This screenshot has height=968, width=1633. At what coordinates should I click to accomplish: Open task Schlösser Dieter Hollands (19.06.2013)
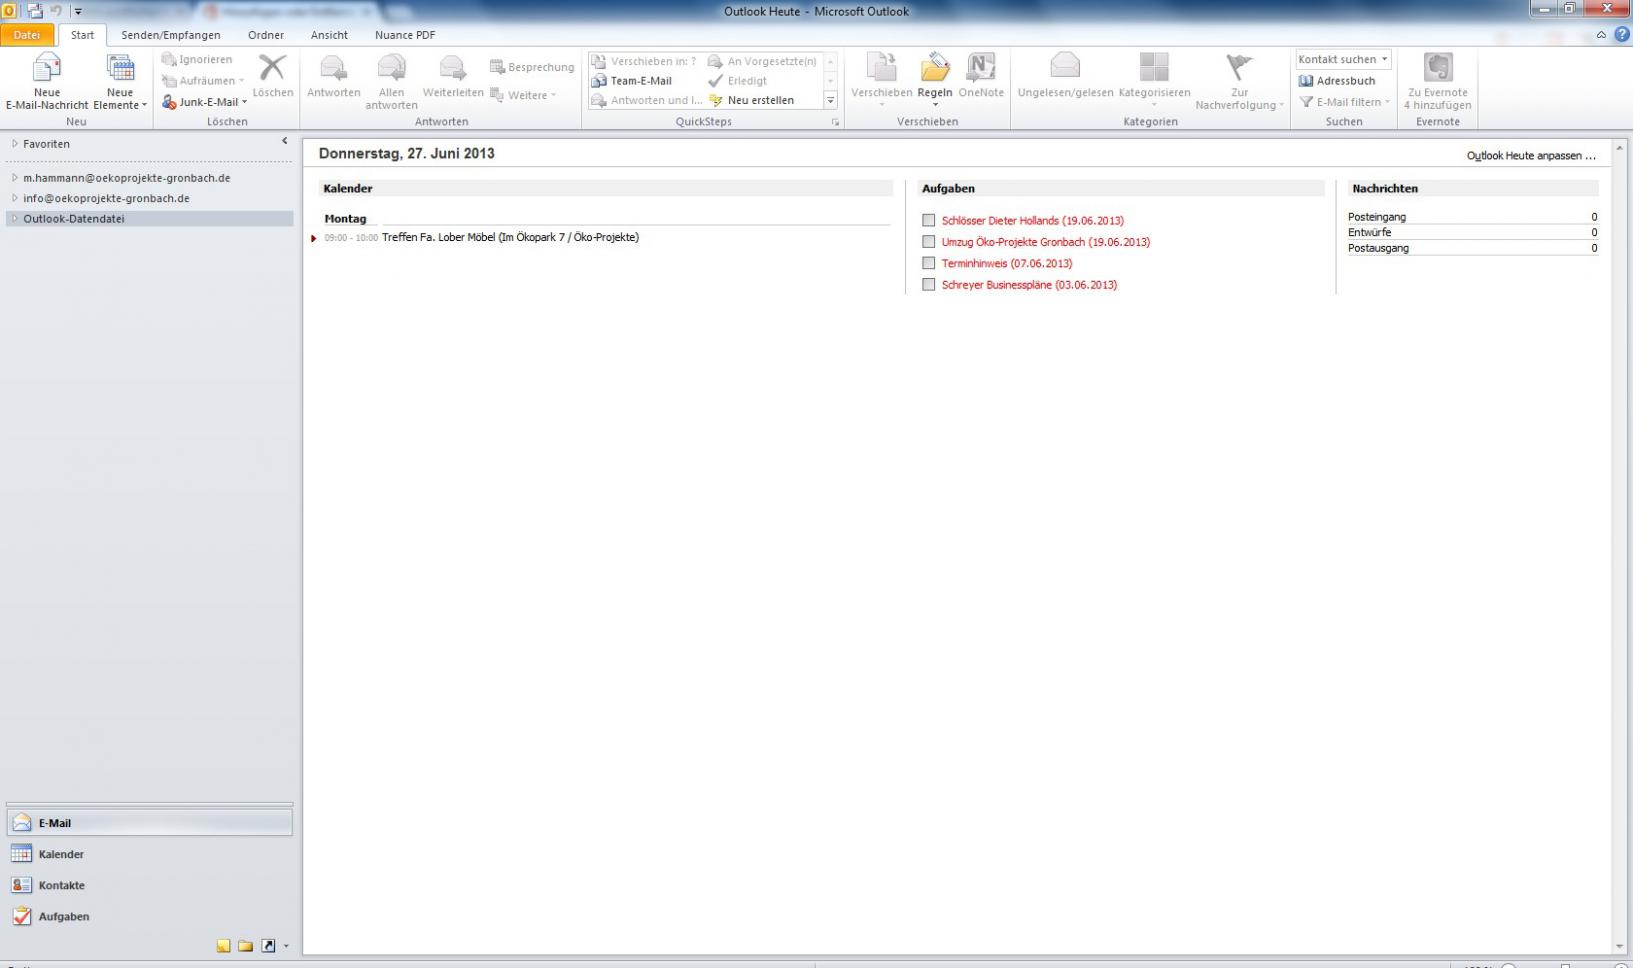[1032, 221]
